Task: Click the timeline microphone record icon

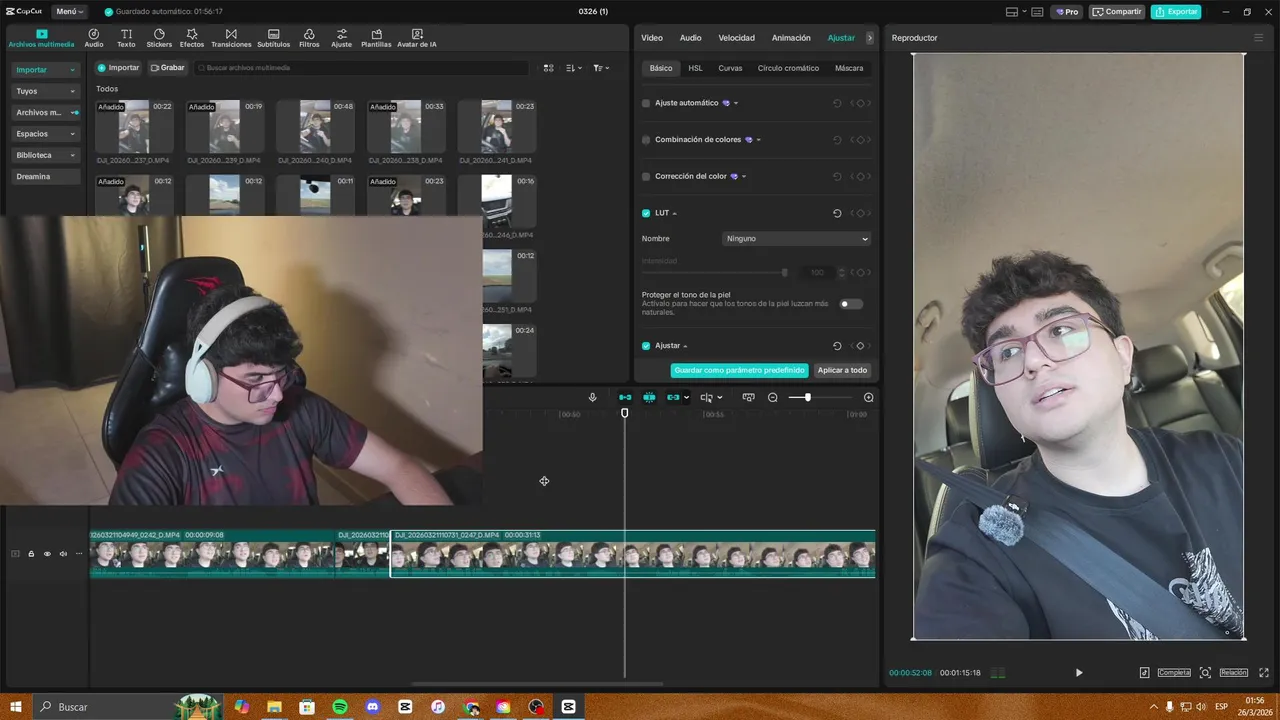Action: click(592, 397)
